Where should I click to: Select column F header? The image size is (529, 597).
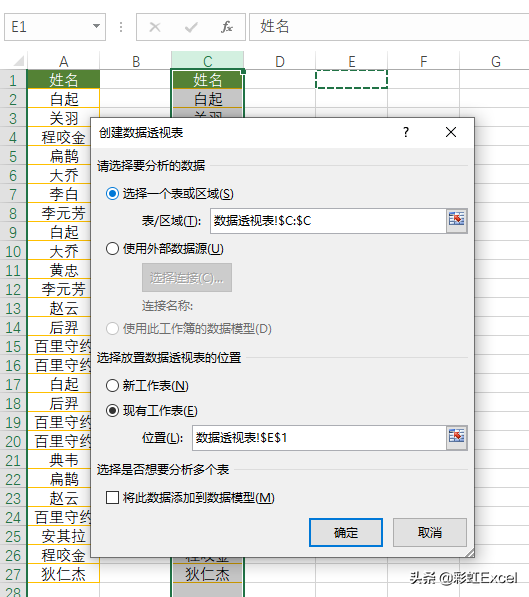(424, 61)
